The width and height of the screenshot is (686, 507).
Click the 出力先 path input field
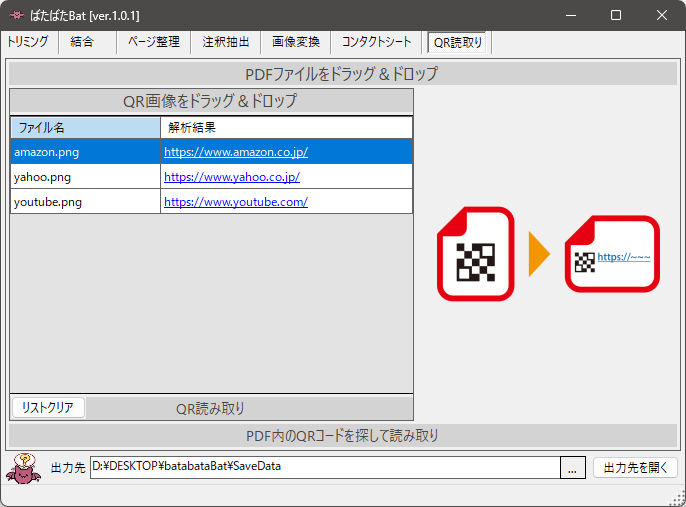[x=325, y=467]
